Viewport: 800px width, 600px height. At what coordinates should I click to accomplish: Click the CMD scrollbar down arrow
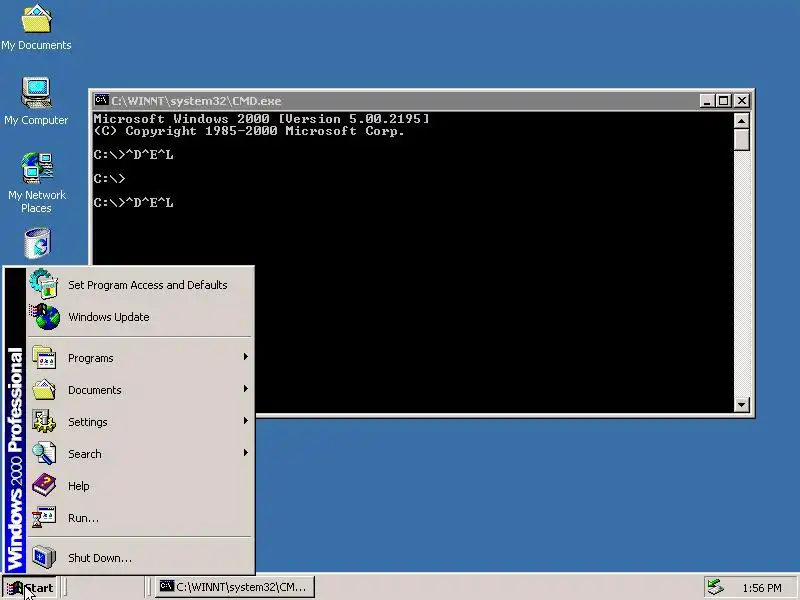741,405
